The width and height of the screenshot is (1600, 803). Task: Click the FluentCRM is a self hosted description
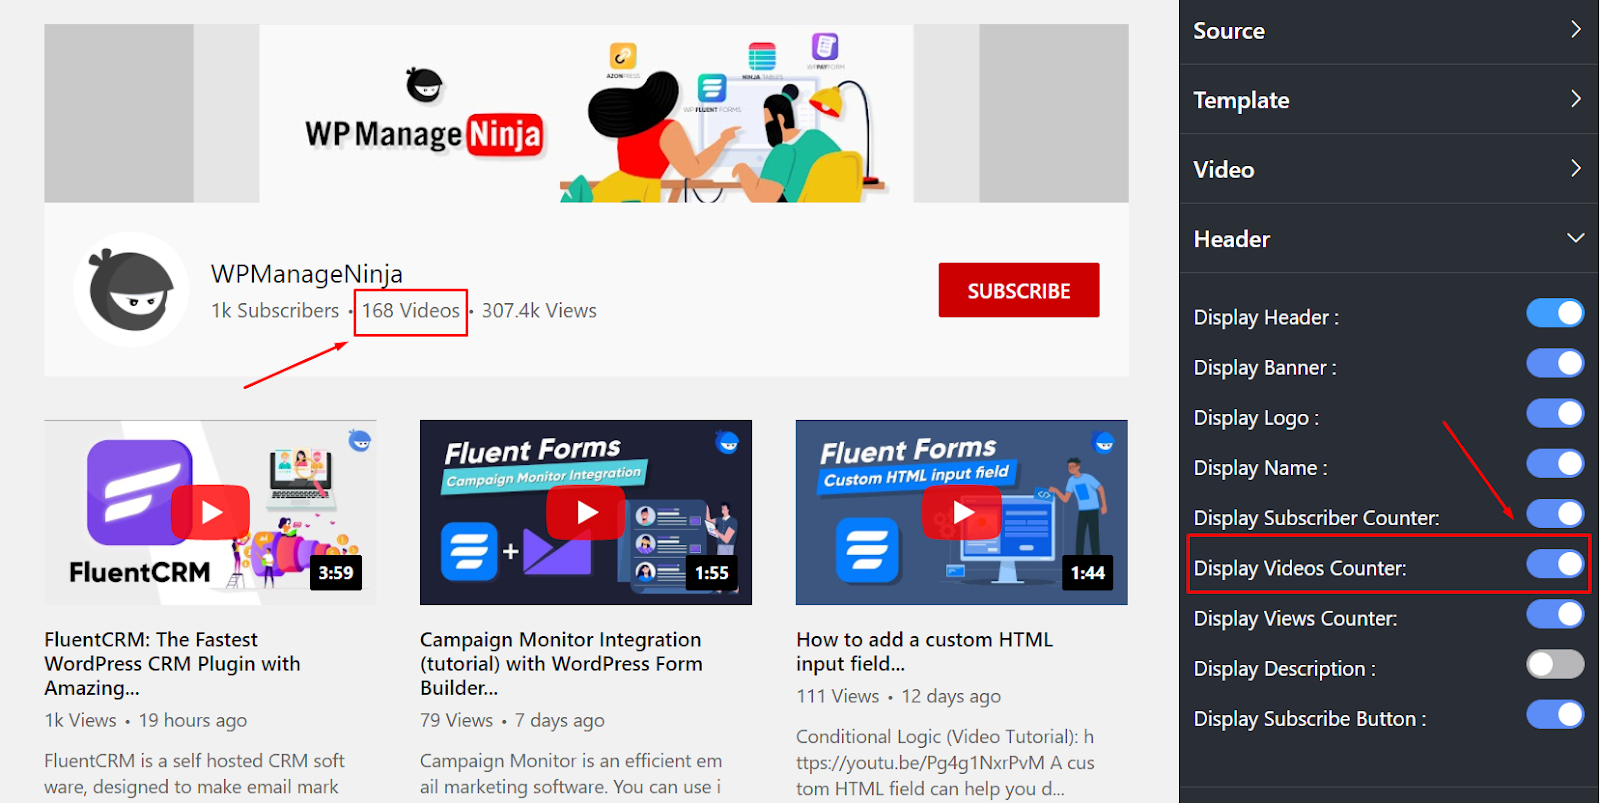(x=194, y=774)
